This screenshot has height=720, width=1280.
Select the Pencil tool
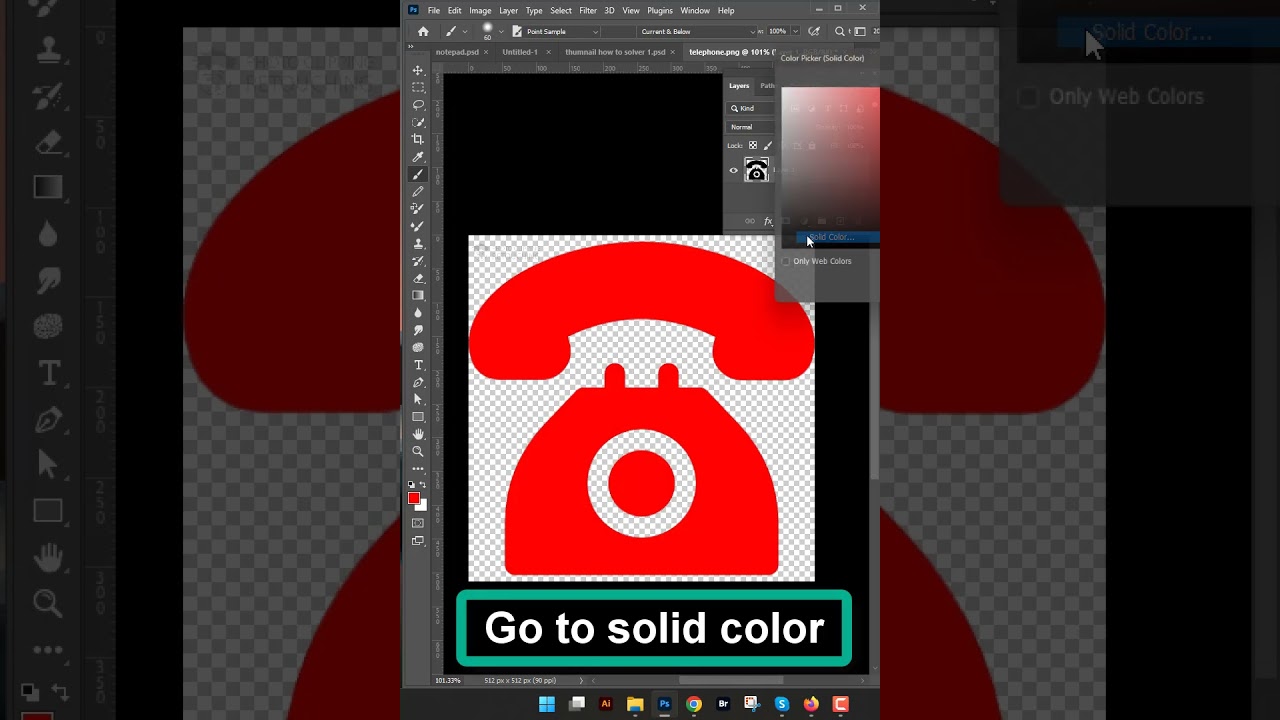(418, 192)
